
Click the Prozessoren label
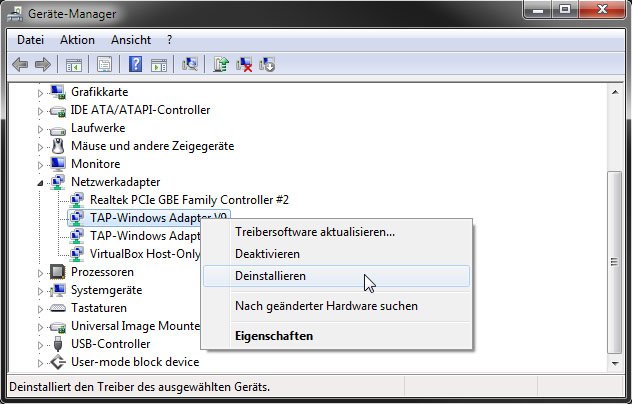tap(102, 272)
